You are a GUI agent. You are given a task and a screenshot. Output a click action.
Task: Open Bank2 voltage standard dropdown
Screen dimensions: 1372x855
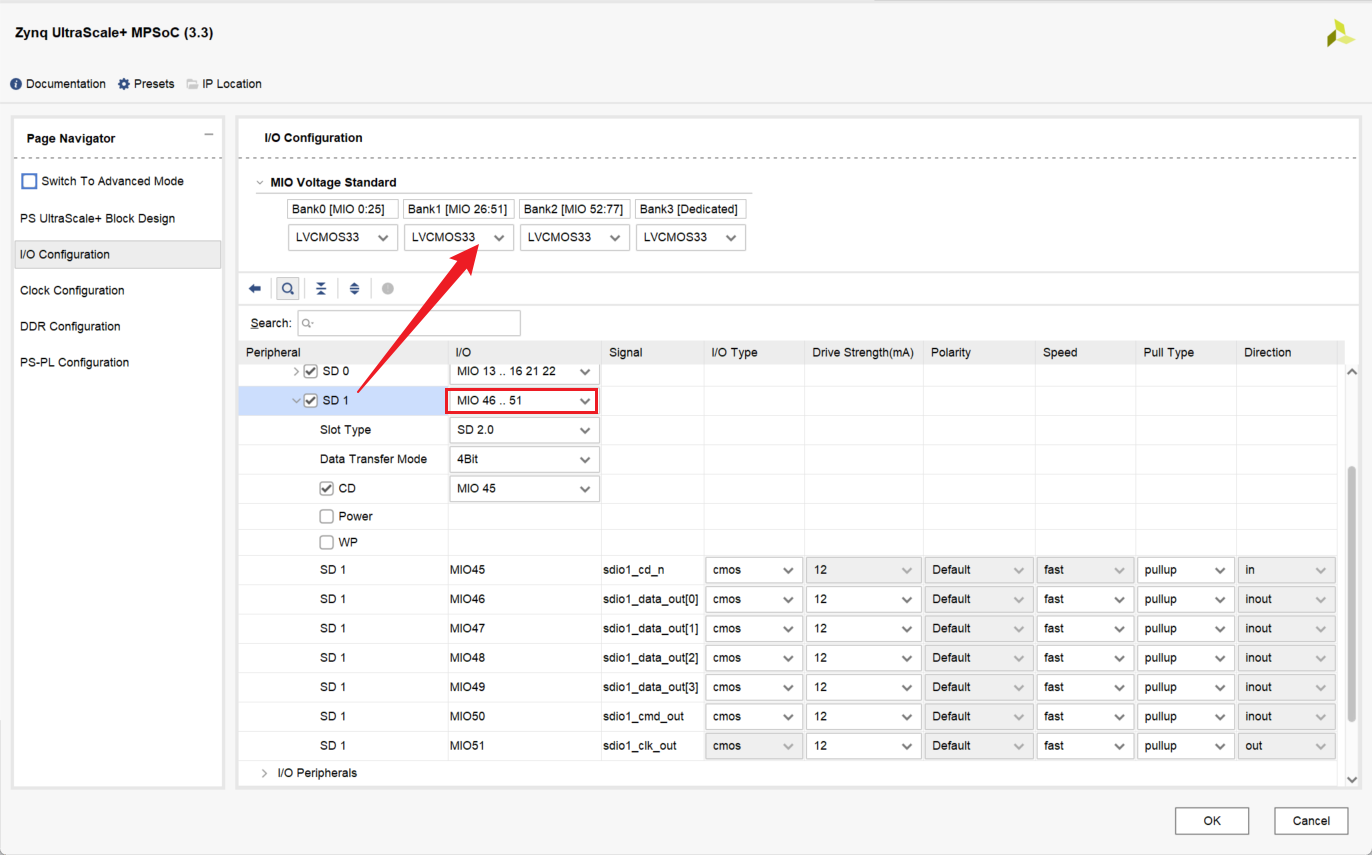575,237
